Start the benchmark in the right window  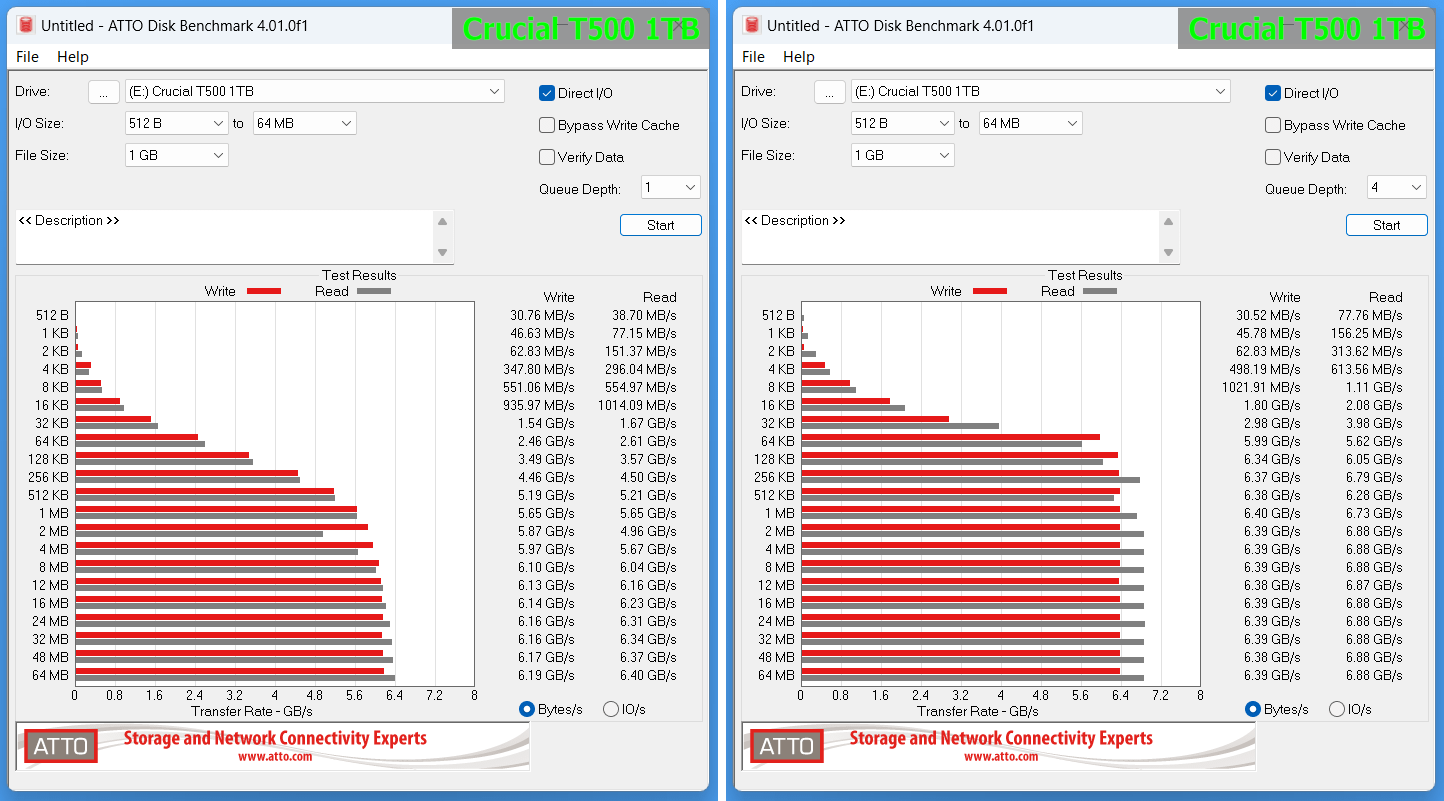click(1387, 225)
